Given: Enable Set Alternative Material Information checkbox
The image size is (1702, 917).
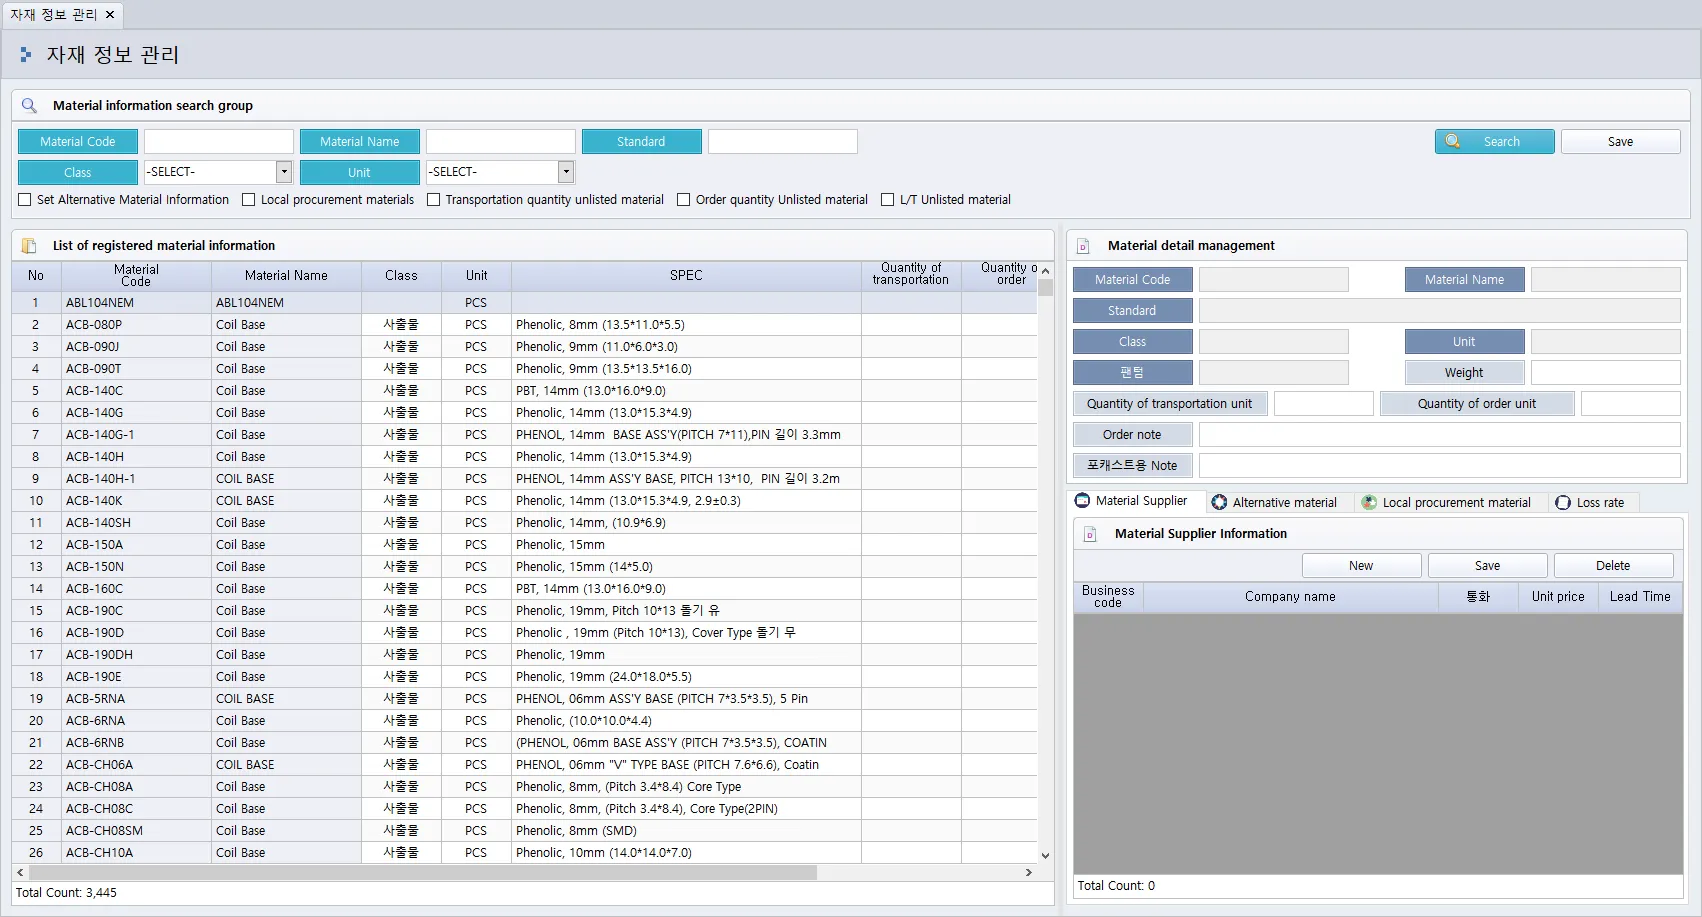Looking at the screenshot, I should (x=25, y=200).
